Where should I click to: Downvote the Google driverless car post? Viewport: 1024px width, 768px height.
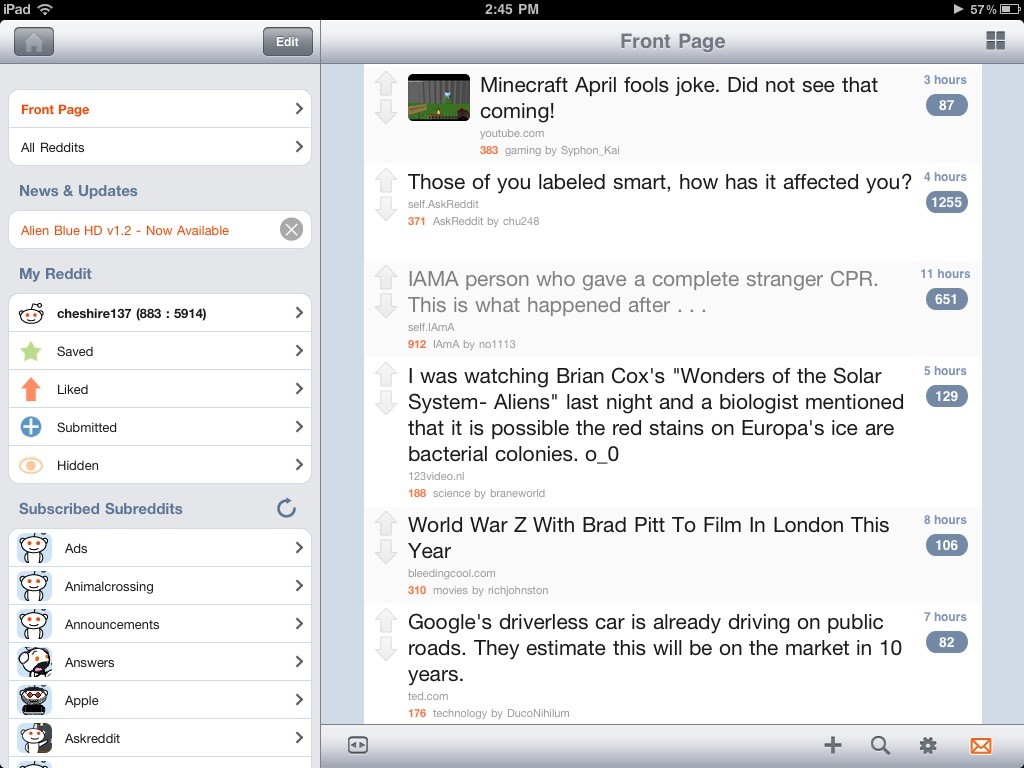(386, 648)
